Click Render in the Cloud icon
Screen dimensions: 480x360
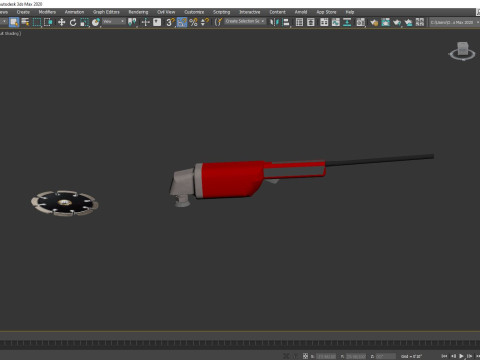tap(408, 22)
